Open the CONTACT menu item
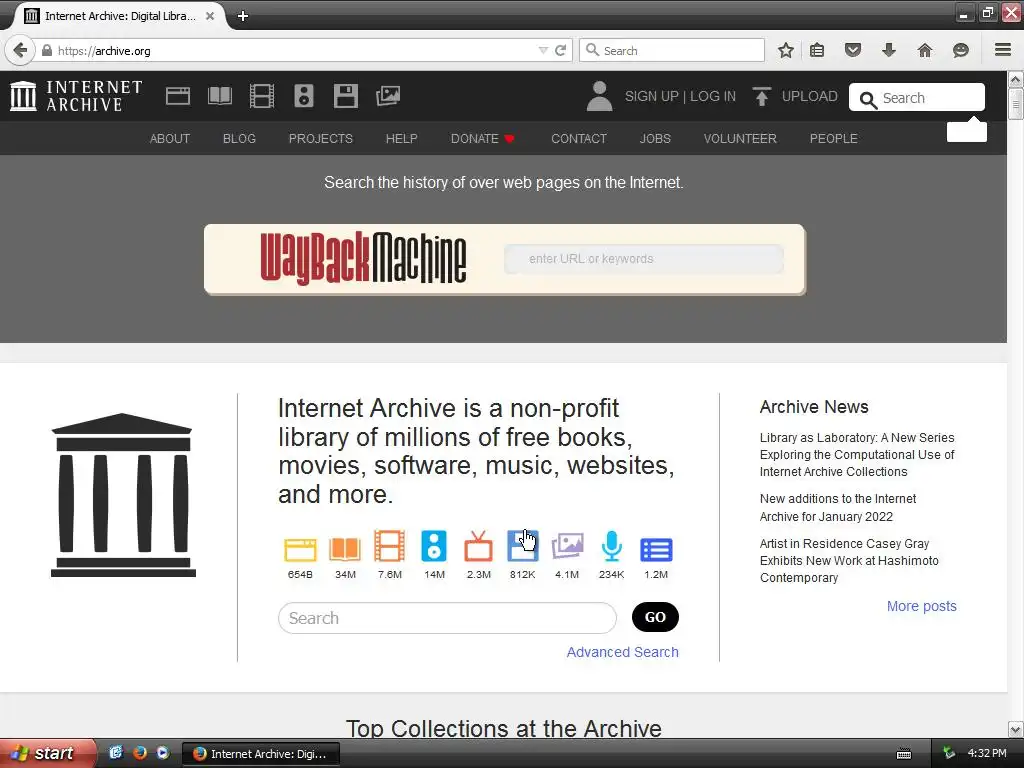Screen dimensions: 1024x768 tap(579, 138)
